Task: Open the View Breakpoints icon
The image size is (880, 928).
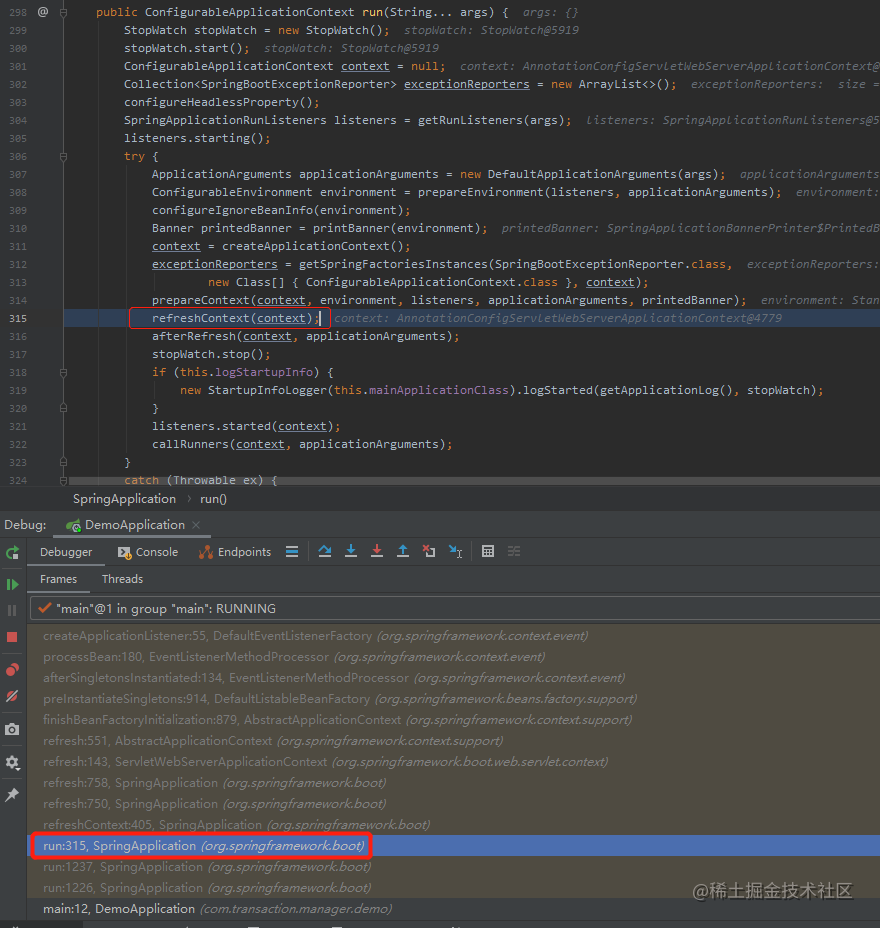Action: 12,670
